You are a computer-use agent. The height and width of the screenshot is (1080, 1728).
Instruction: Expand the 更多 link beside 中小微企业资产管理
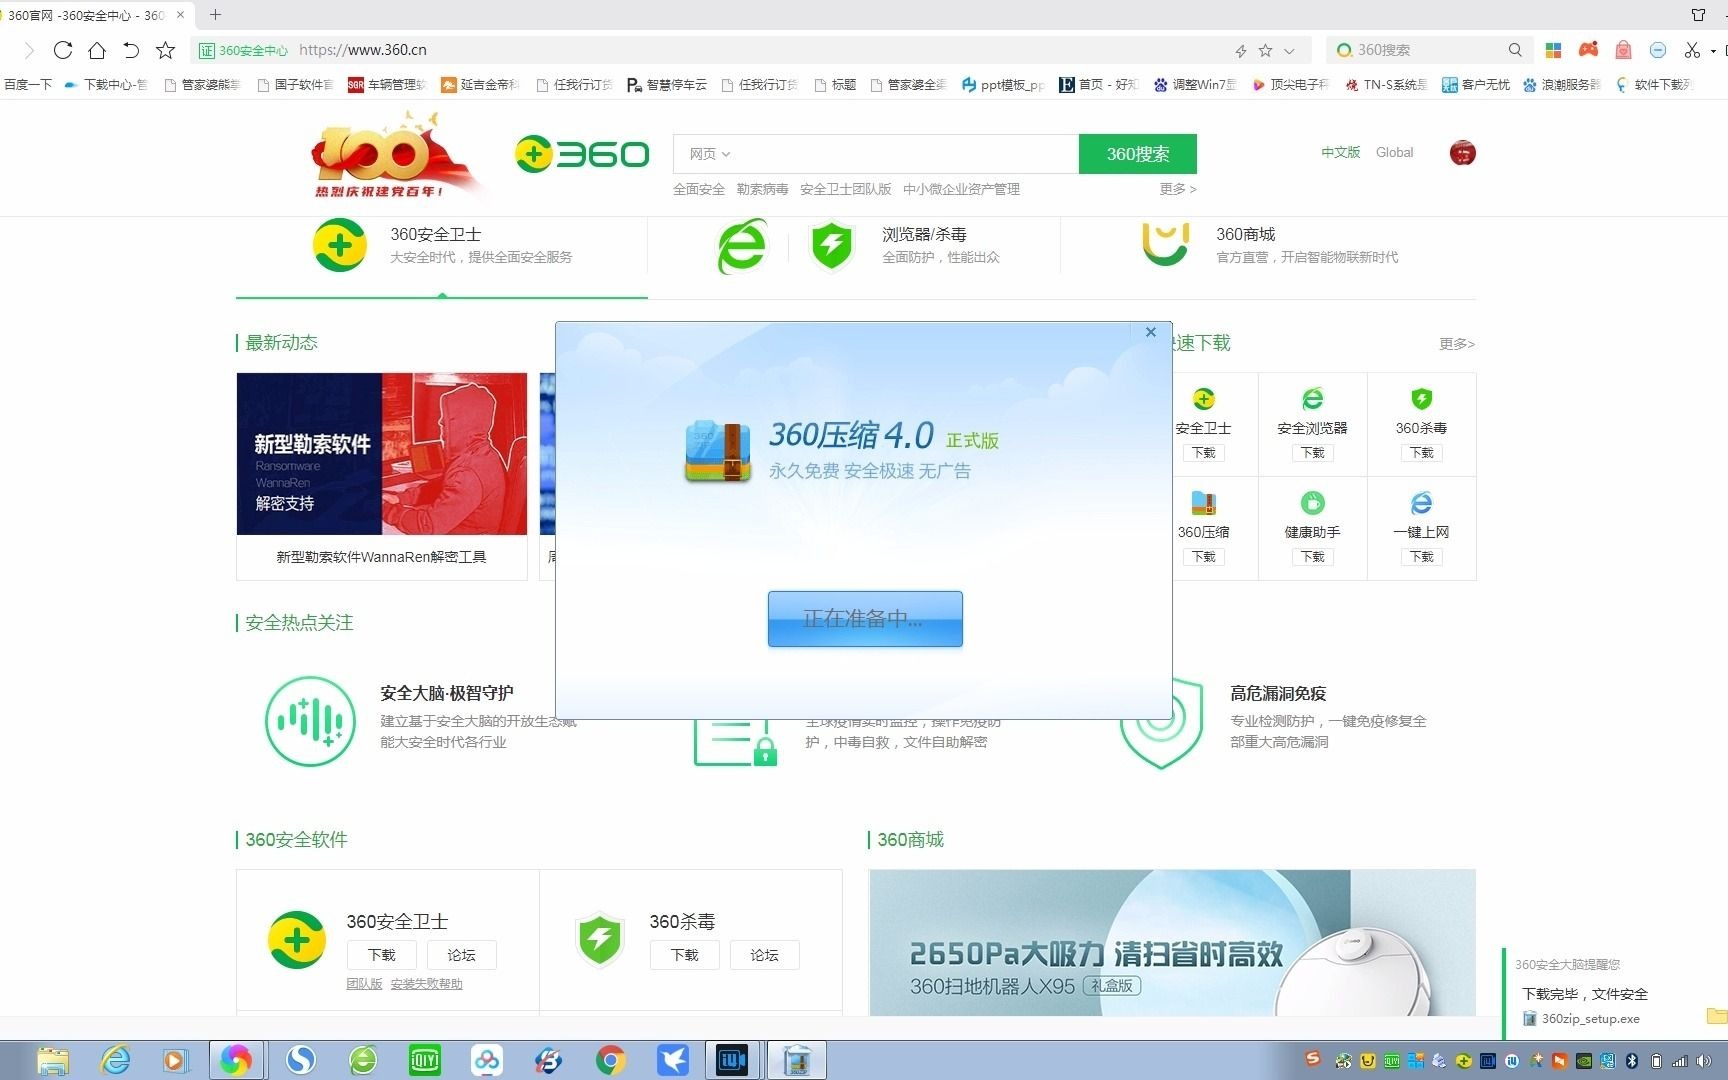1177,189
